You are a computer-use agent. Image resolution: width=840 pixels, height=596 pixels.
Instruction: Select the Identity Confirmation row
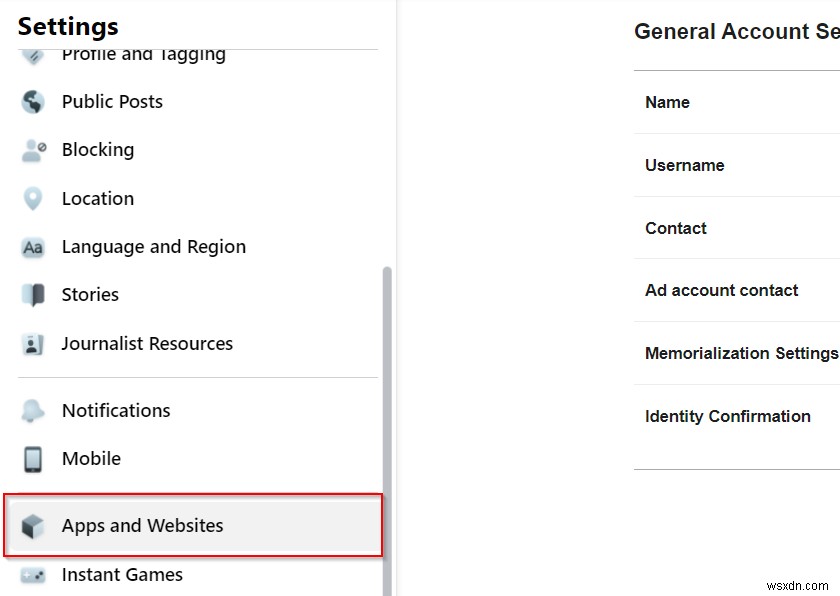coord(728,416)
